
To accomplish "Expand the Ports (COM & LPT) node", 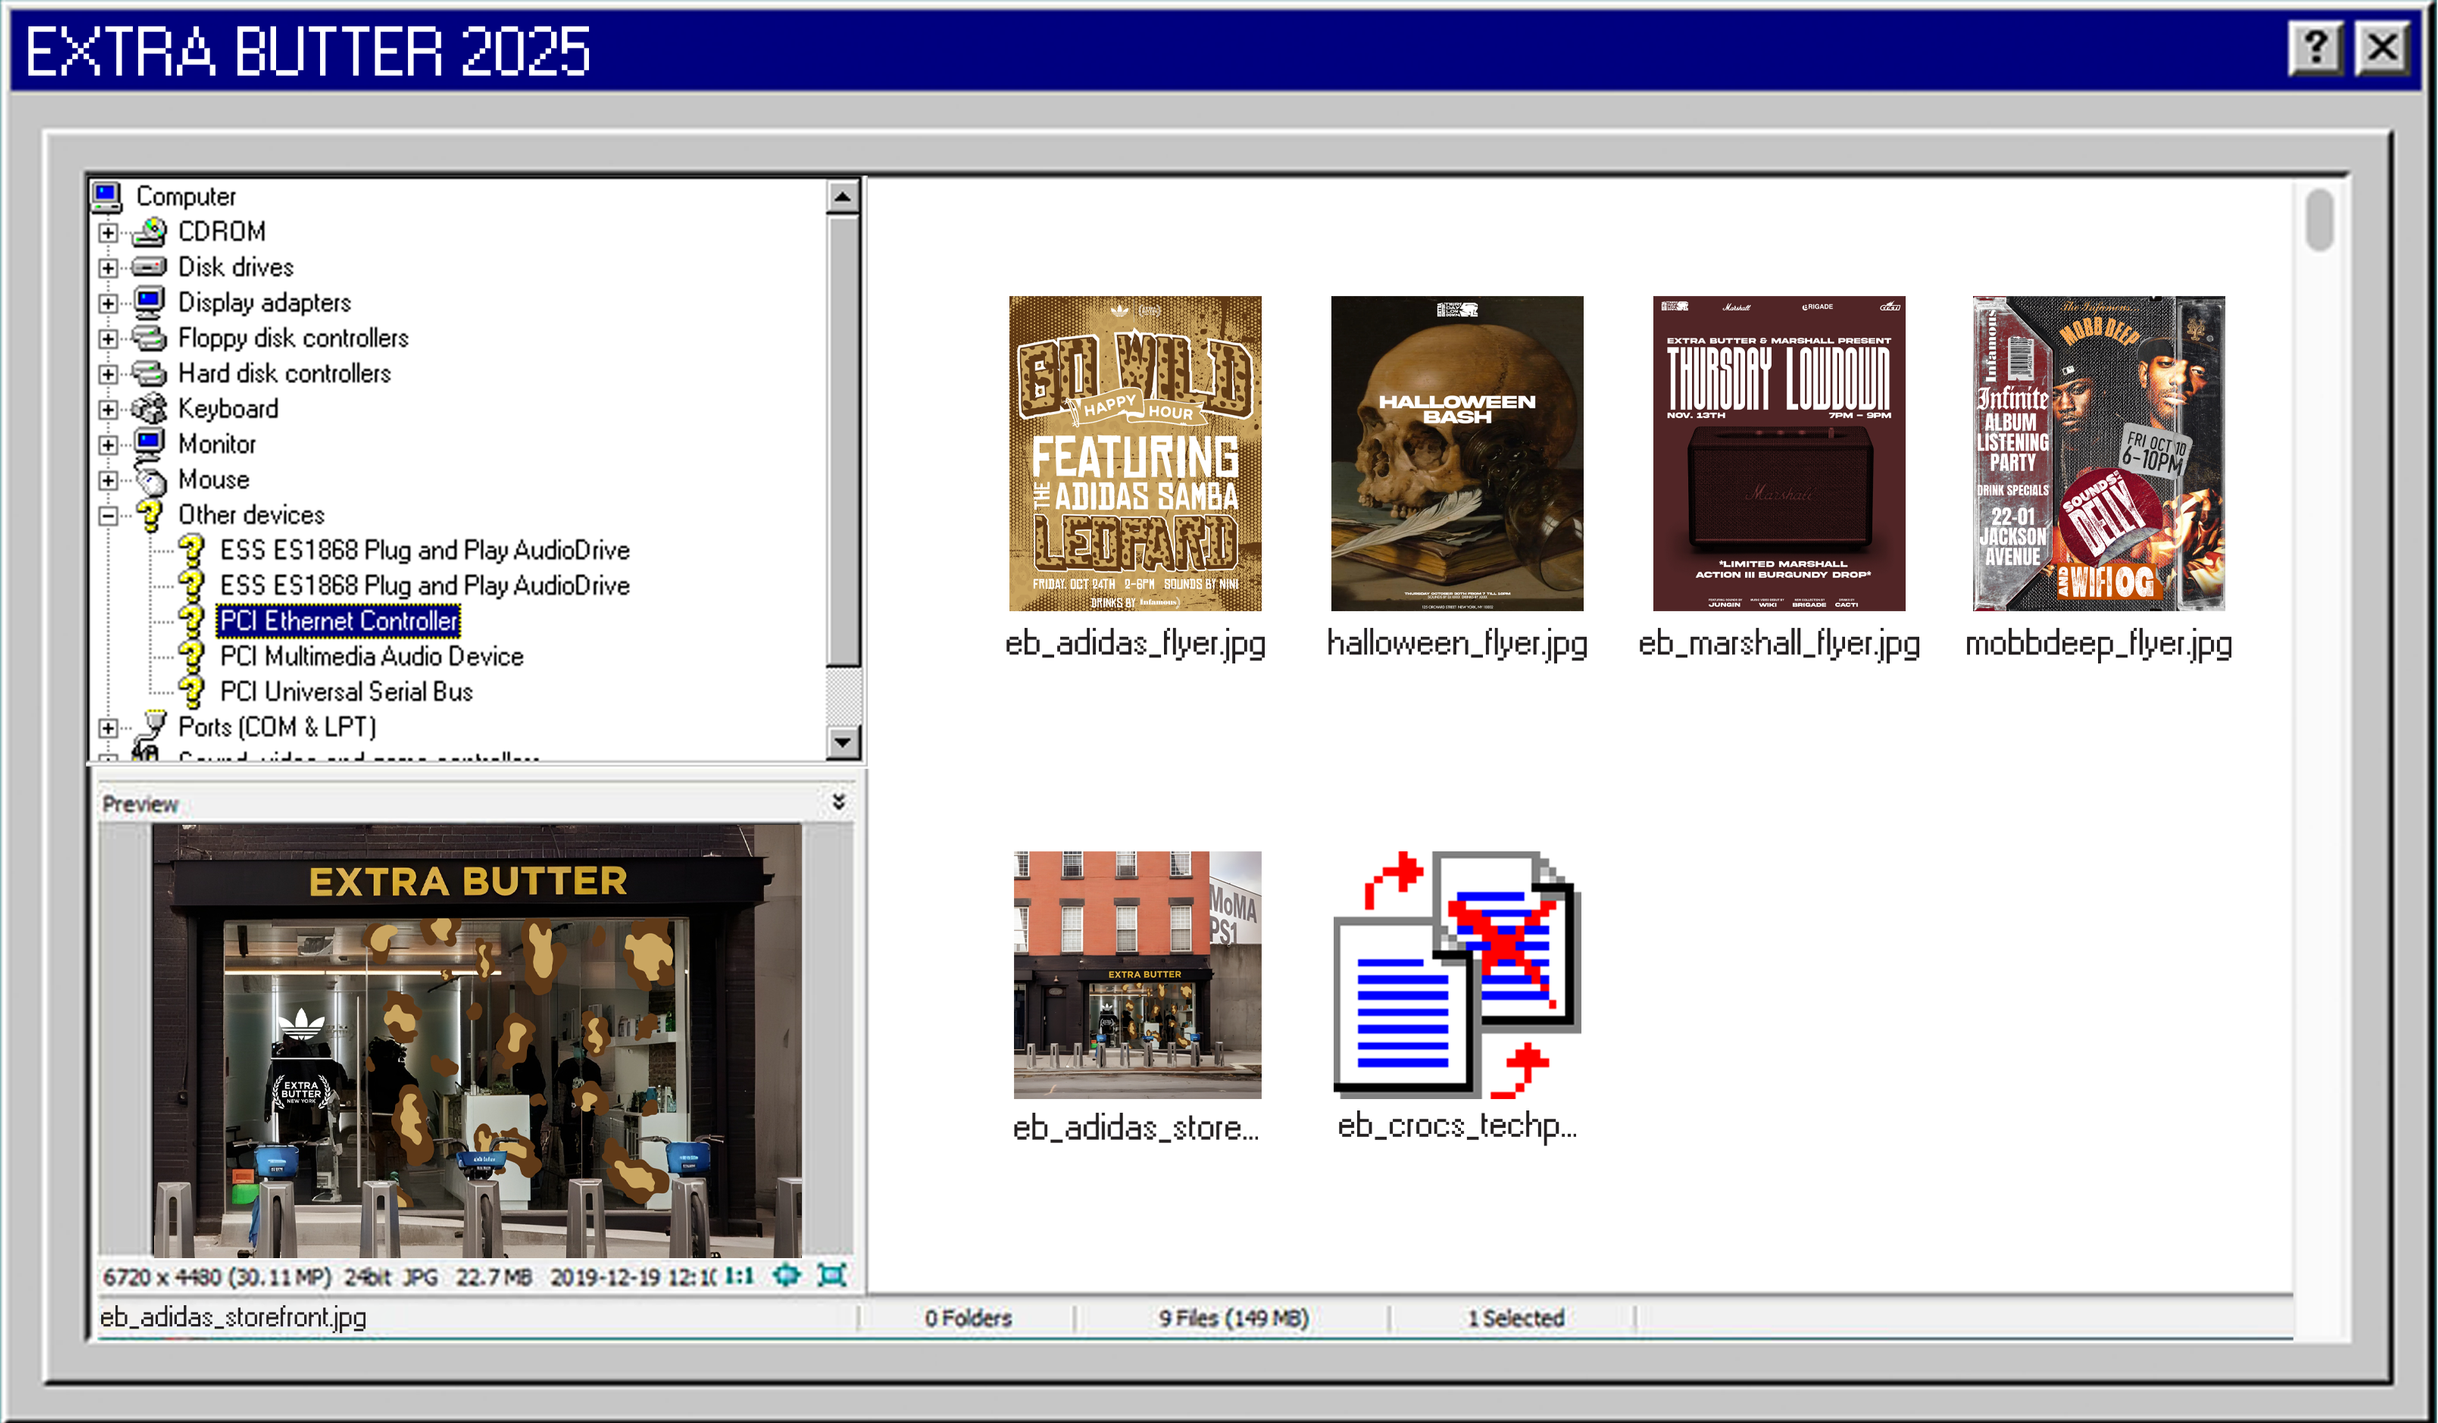I will 107,727.
